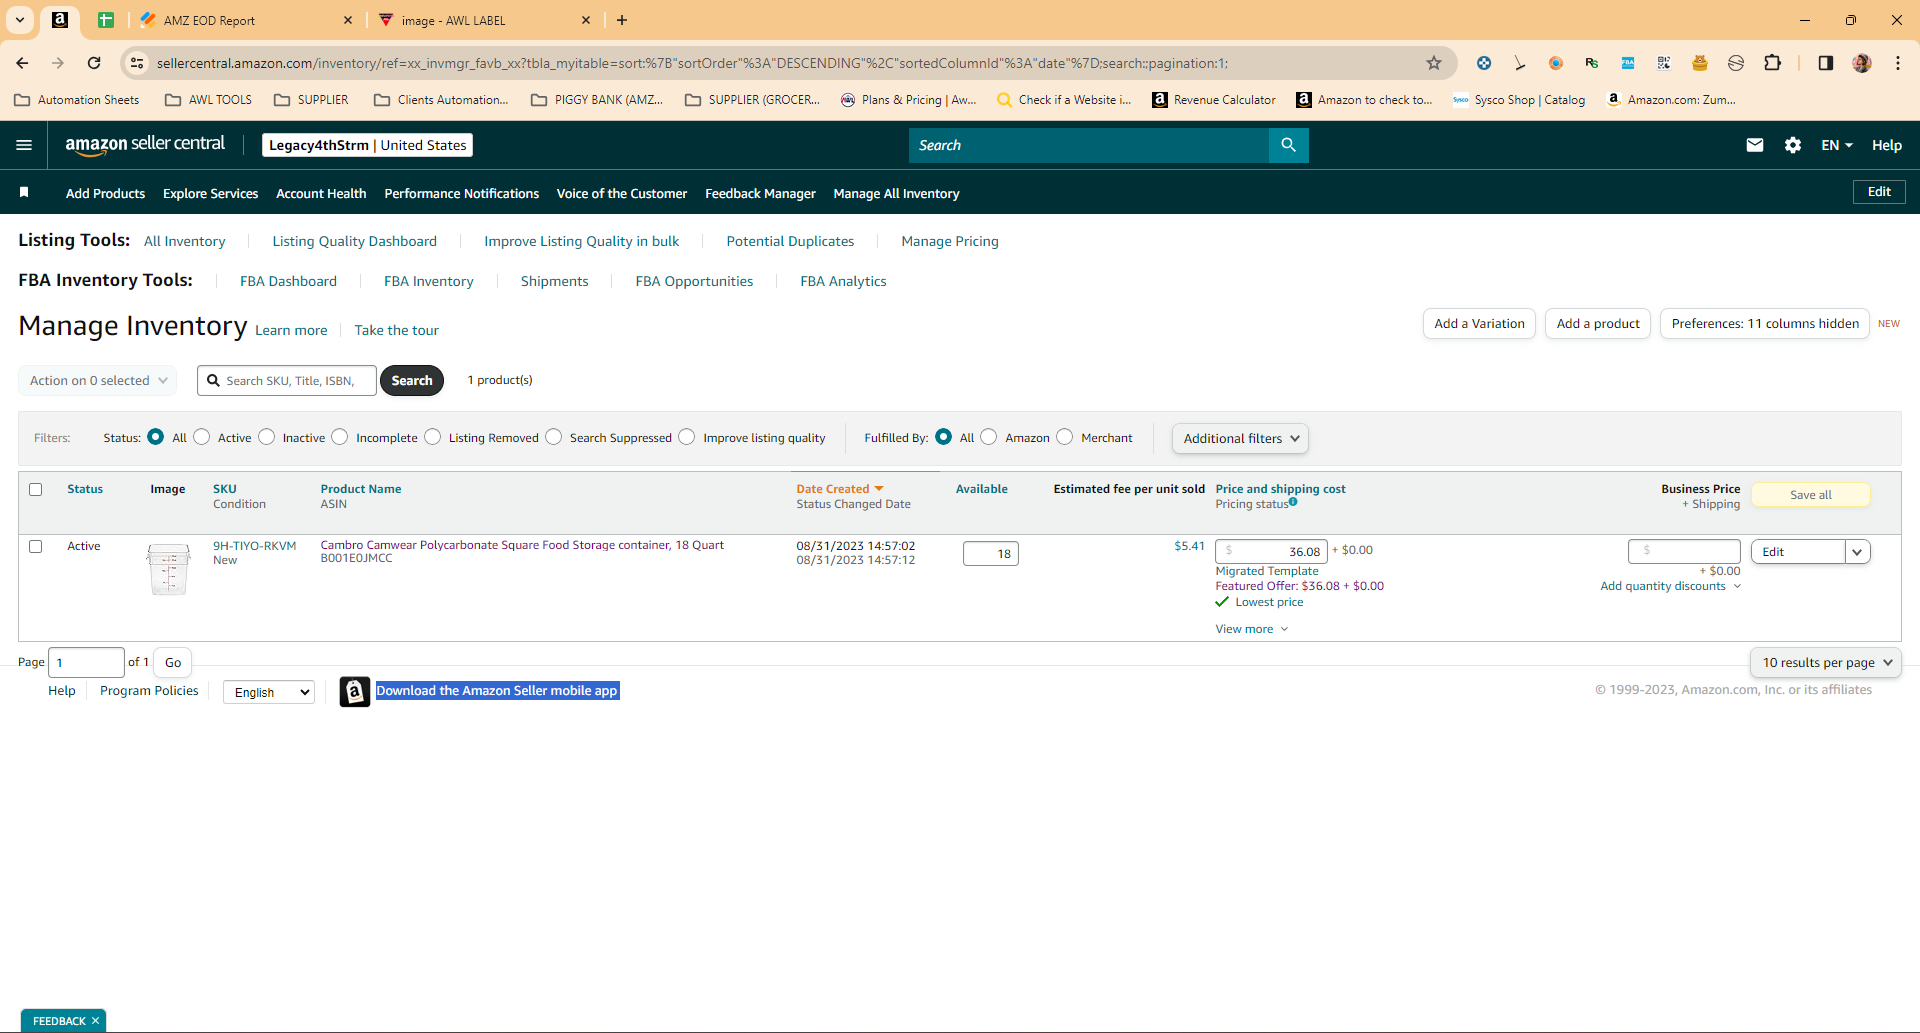The image size is (1920, 1033).
Task: Click the yellow Save all button
Action: pos(1811,495)
